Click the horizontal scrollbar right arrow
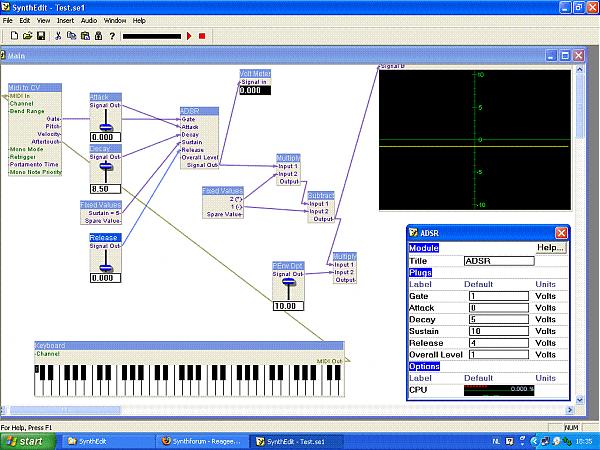Viewport: 600px width, 450px height. pos(570,410)
